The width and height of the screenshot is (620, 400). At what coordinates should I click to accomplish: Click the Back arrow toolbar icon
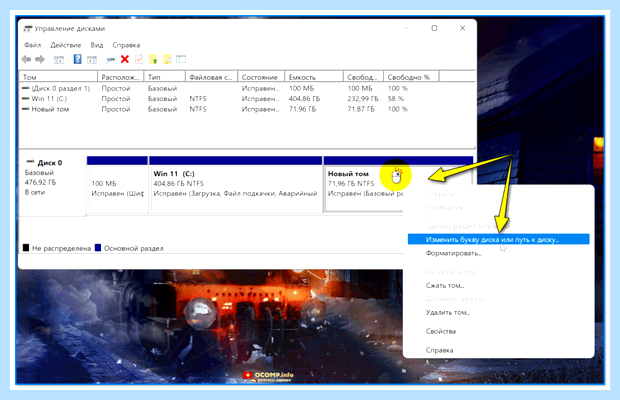pyautogui.click(x=26, y=60)
